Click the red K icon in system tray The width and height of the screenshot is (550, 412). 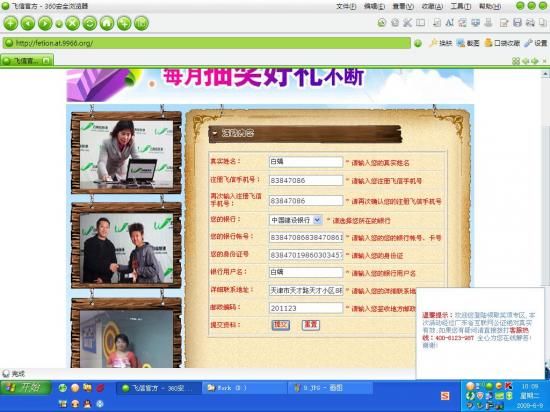pos(508,386)
